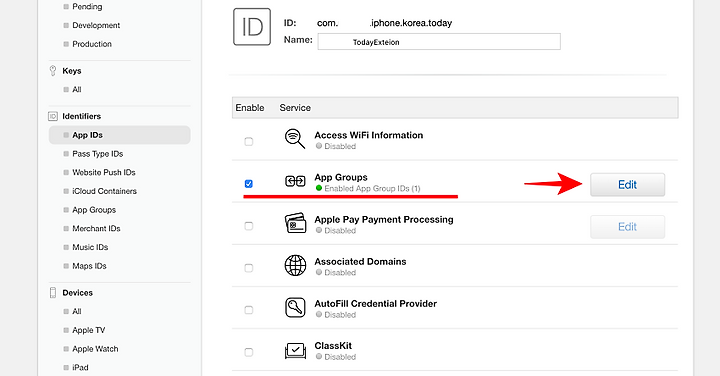Click the Enable column header
The image size is (720, 376).
click(x=250, y=107)
